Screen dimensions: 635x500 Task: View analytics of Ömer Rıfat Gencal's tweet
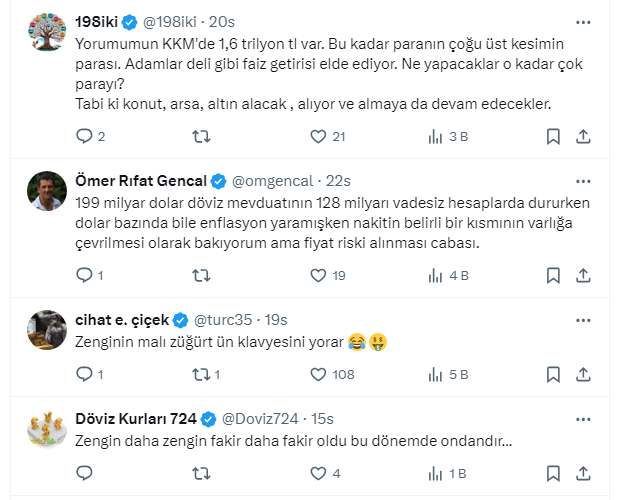[436, 275]
